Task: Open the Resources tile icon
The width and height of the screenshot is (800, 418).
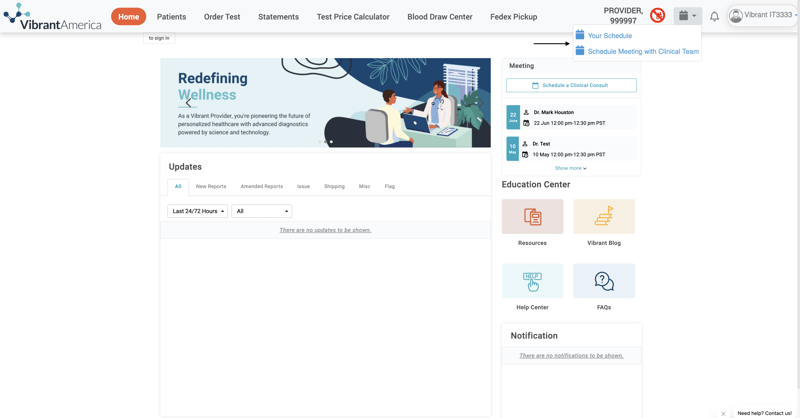Action: tap(533, 216)
